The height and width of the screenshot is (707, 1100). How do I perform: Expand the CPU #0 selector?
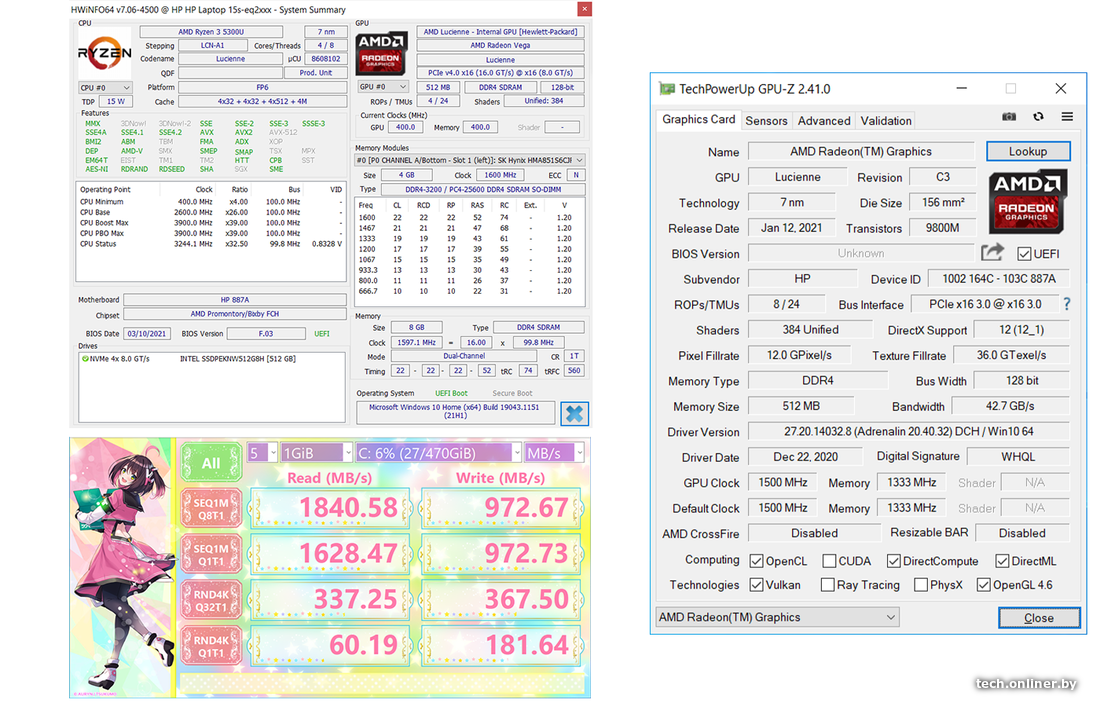coord(105,88)
